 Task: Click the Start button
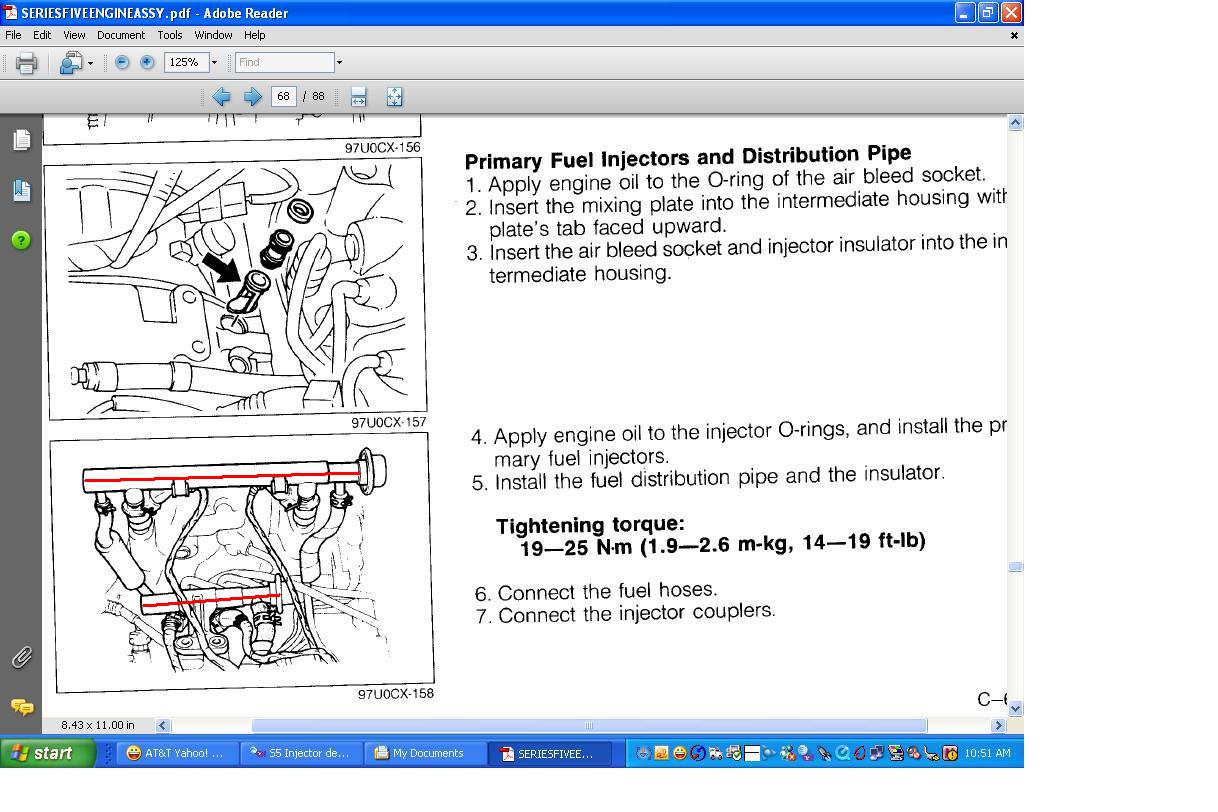(x=48, y=753)
